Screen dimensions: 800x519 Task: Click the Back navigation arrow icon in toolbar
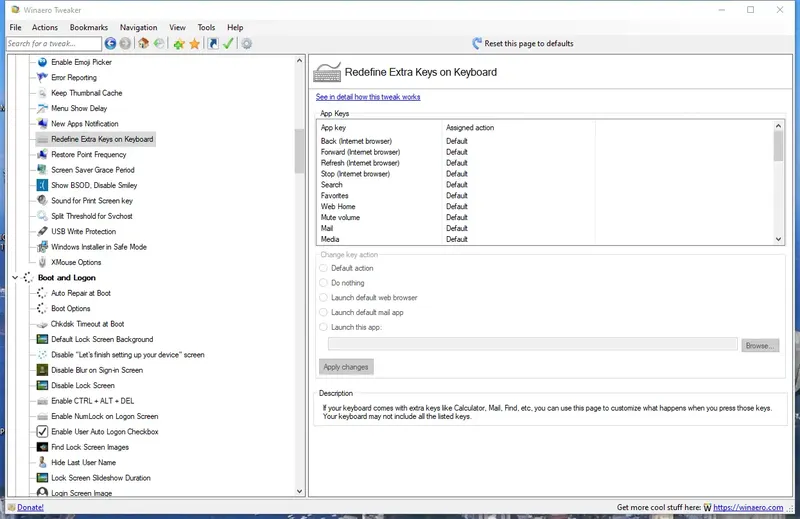pyautogui.click(x=110, y=43)
